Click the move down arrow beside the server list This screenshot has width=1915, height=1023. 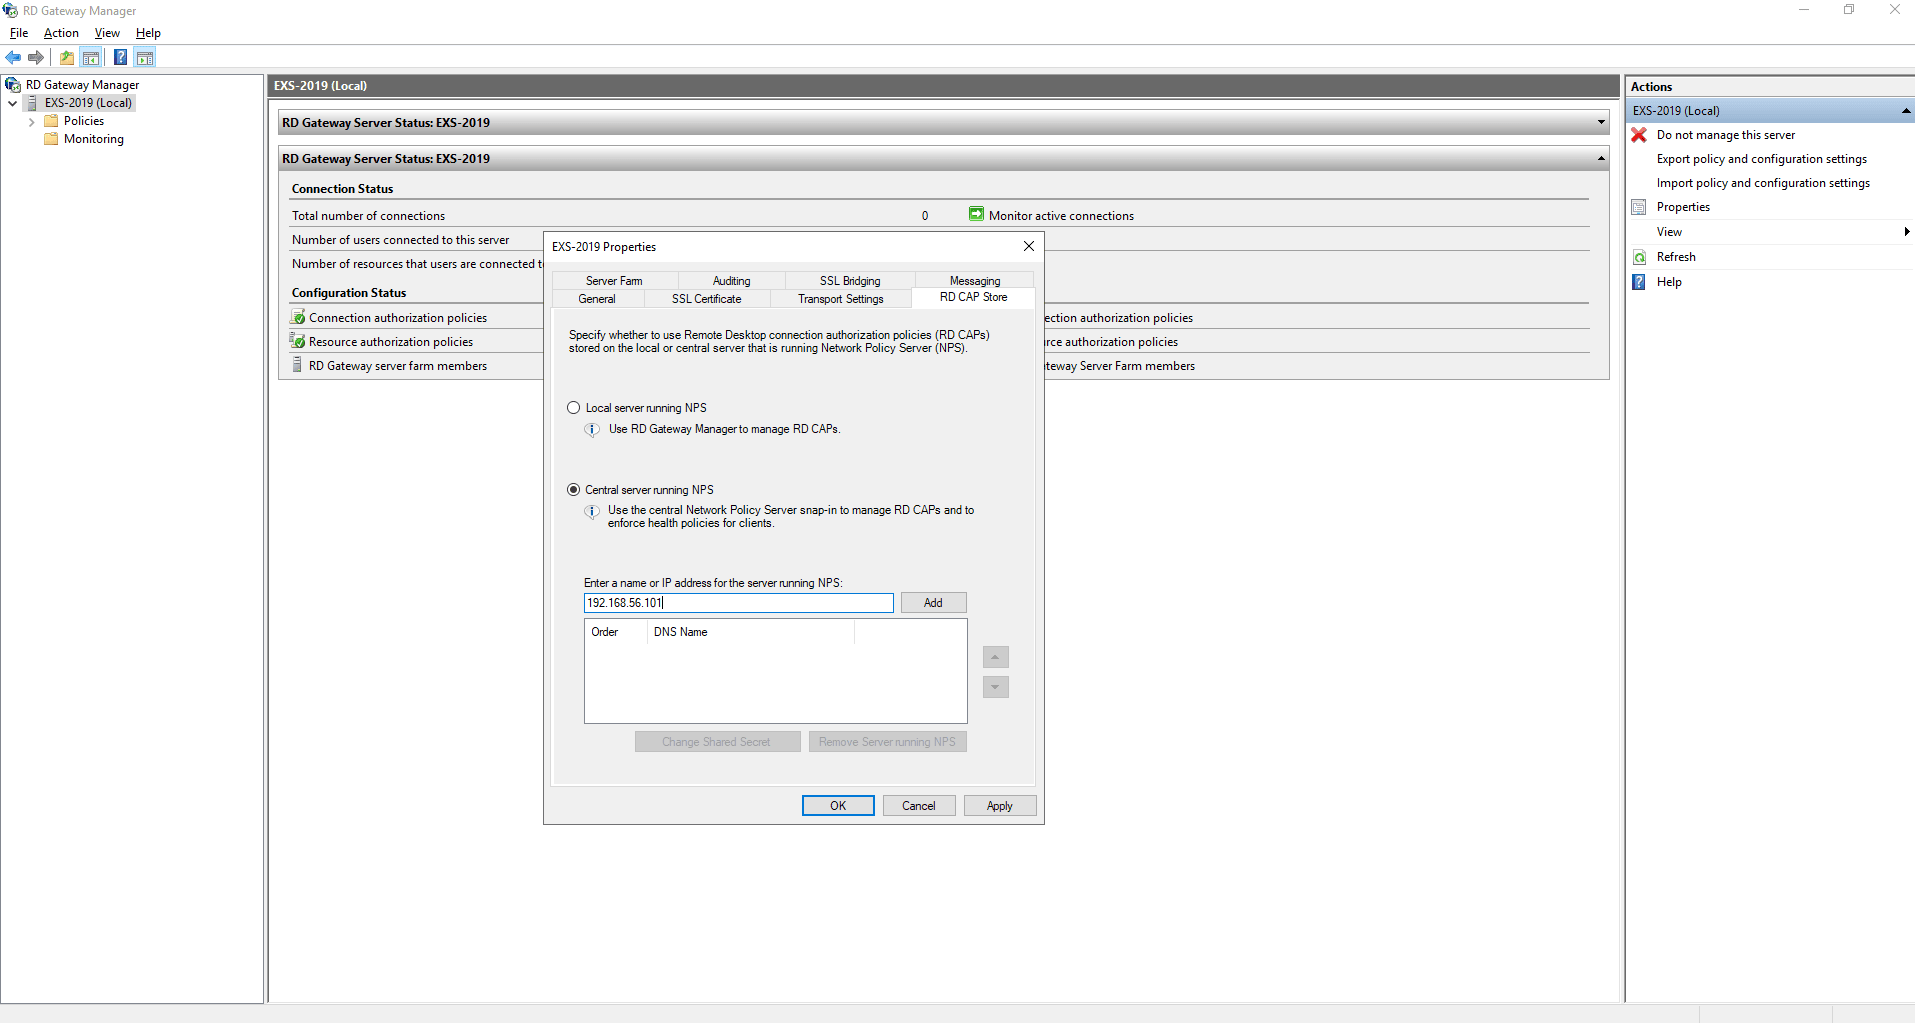coord(996,687)
